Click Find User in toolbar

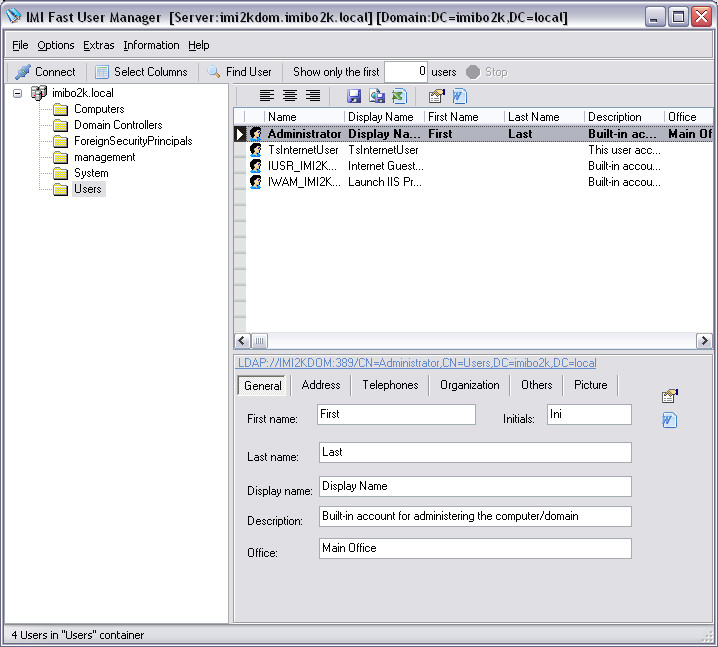(x=239, y=72)
